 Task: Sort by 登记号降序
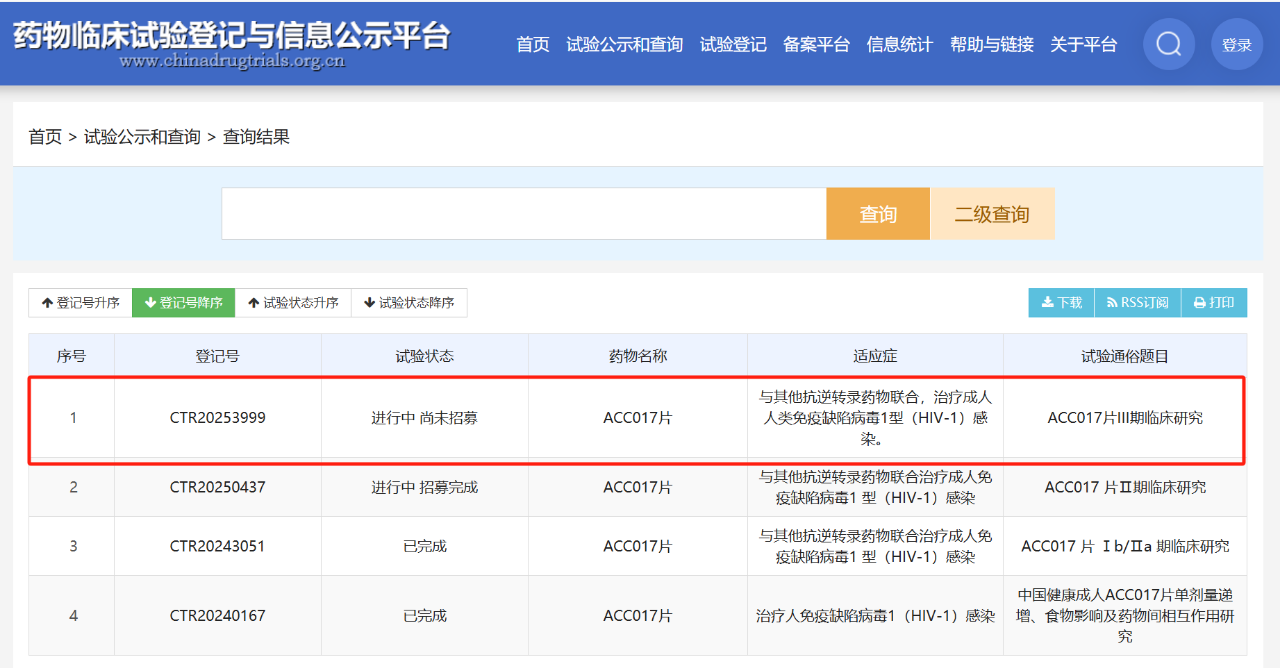click(183, 303)
